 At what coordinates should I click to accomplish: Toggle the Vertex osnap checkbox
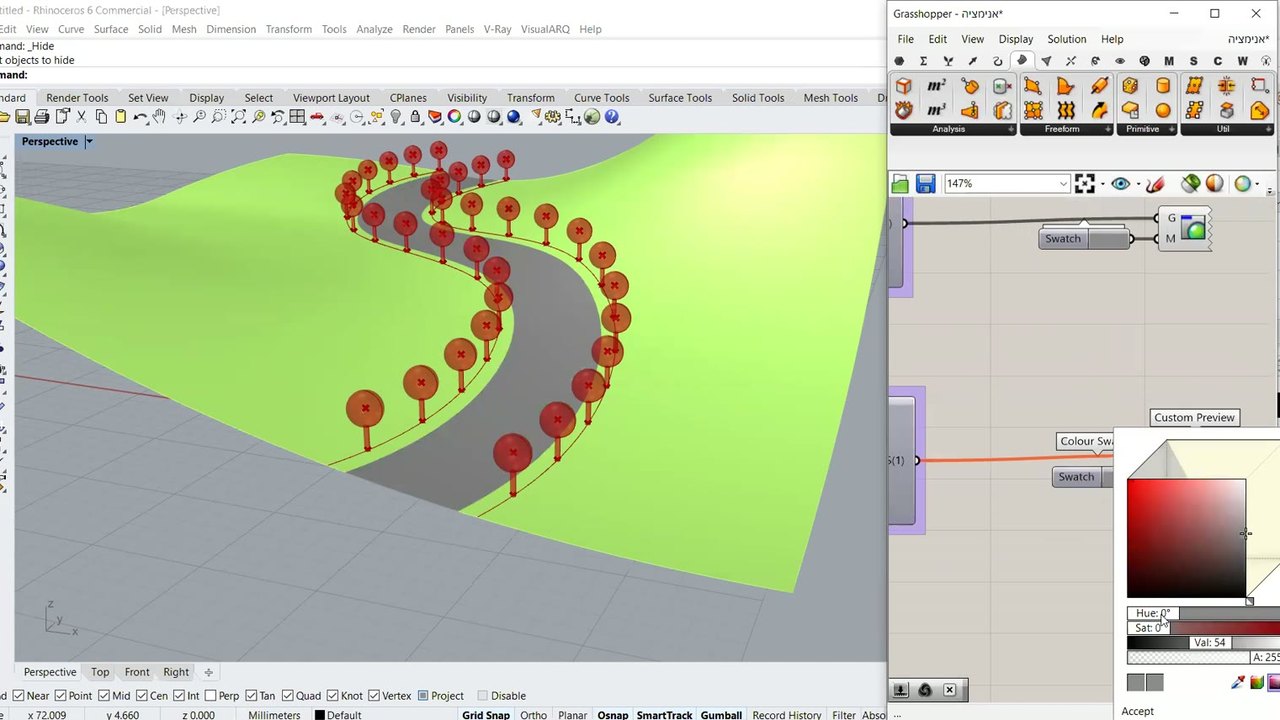pyautogui.click(x=374, y=696)
